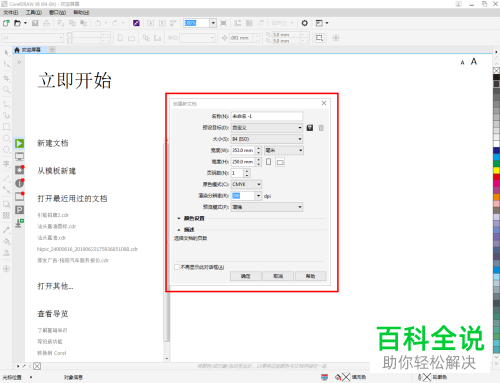Select the Get More download sidebar icon
Viewport: 500px width, 383px height.
tap(19, 223)
